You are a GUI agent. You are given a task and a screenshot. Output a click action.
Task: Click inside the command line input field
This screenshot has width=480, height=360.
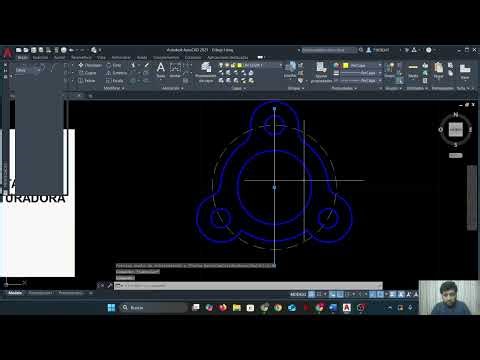[x=248, y=286]
